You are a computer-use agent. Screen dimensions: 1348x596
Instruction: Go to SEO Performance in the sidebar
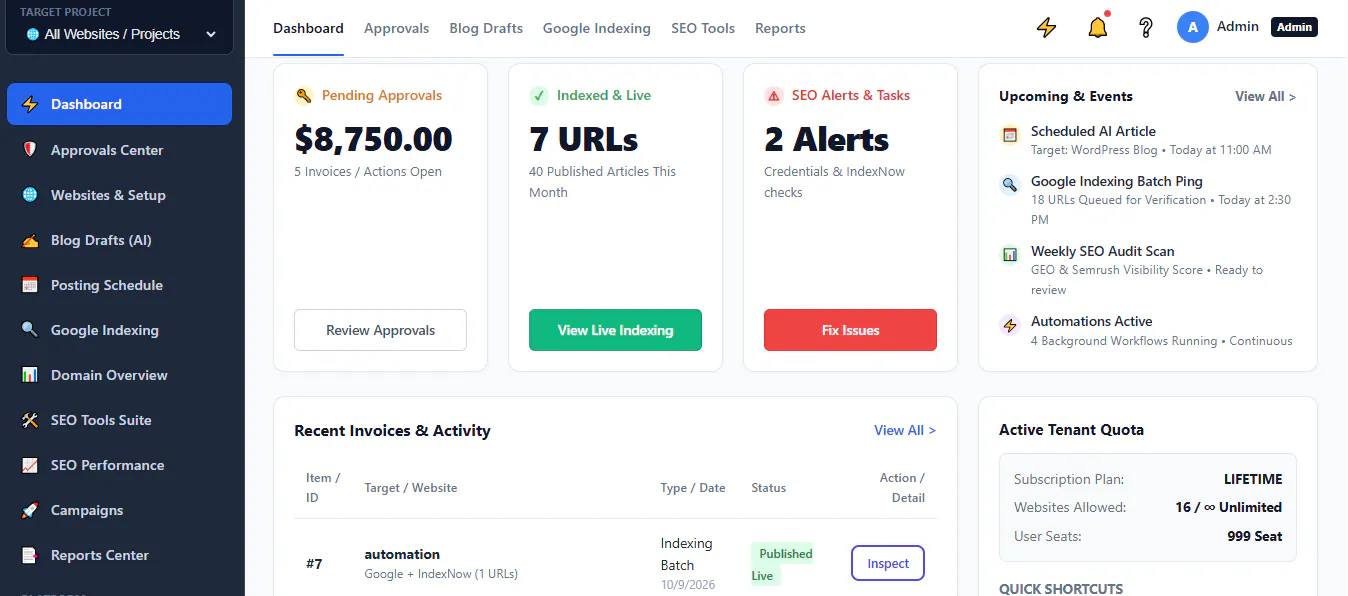[x=119, y=465]
